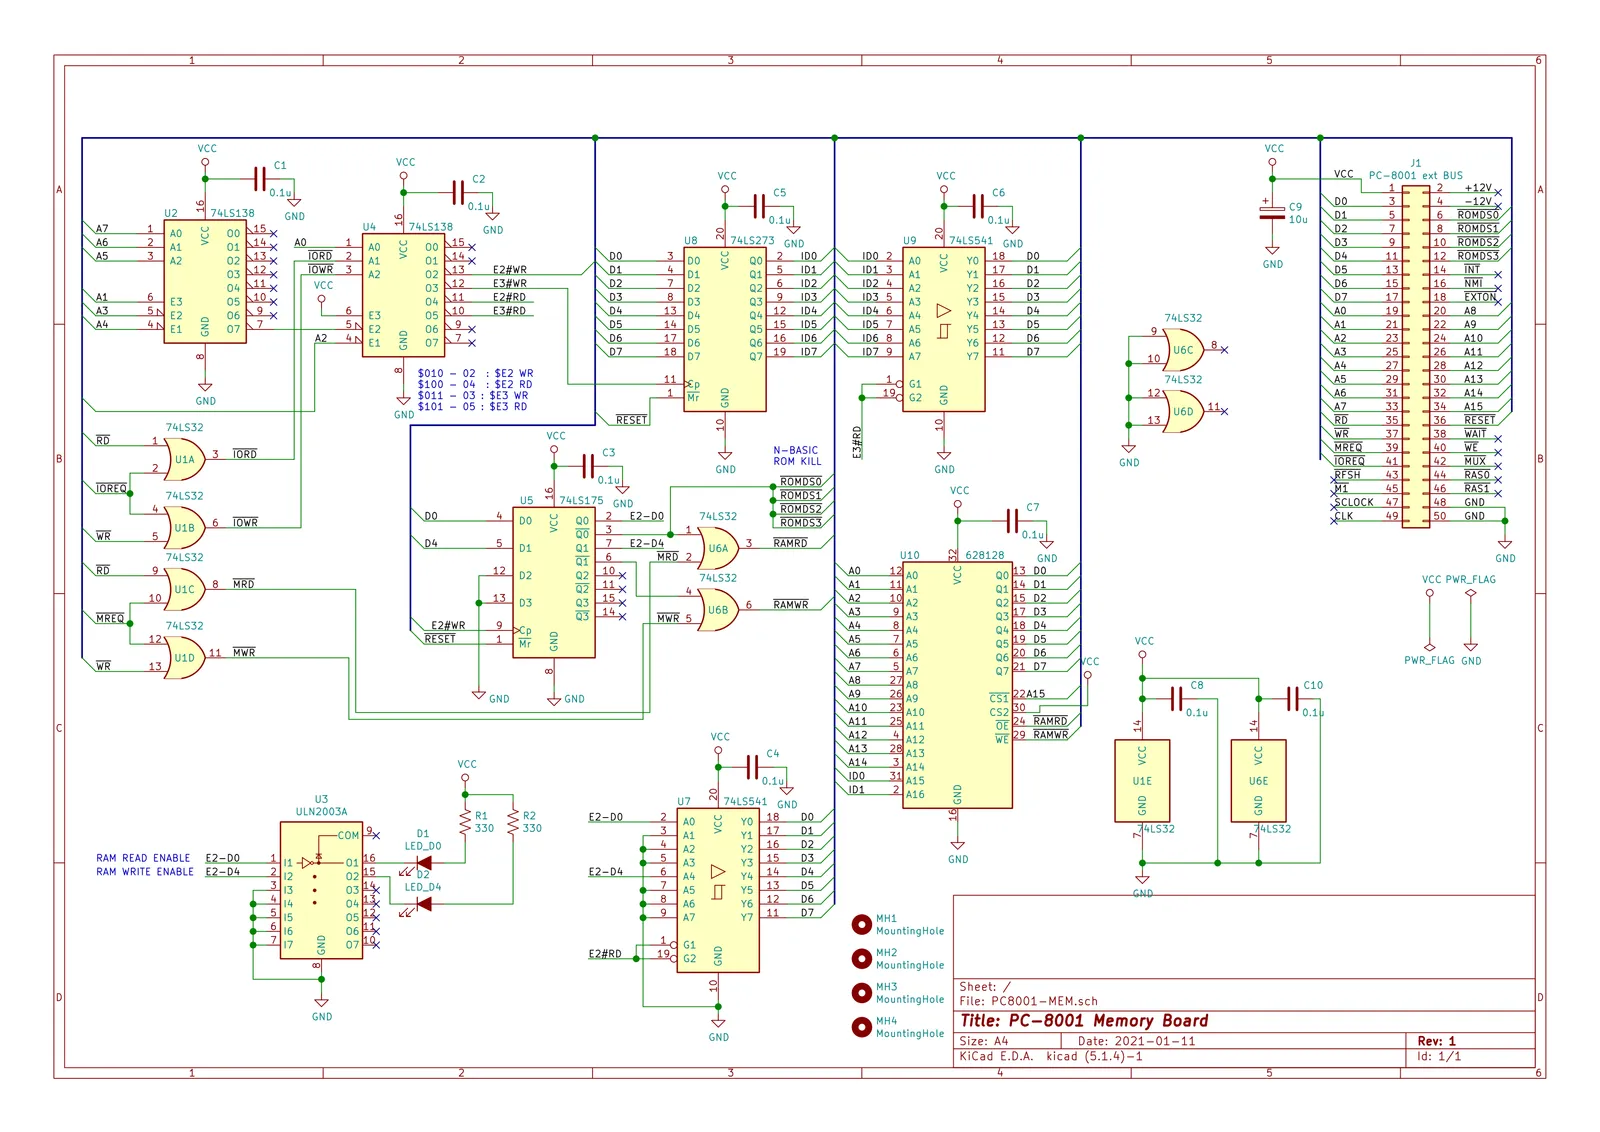Click the buffer triangle inside U7
Screen dimensions: 1600x1132
pos(718,871)
